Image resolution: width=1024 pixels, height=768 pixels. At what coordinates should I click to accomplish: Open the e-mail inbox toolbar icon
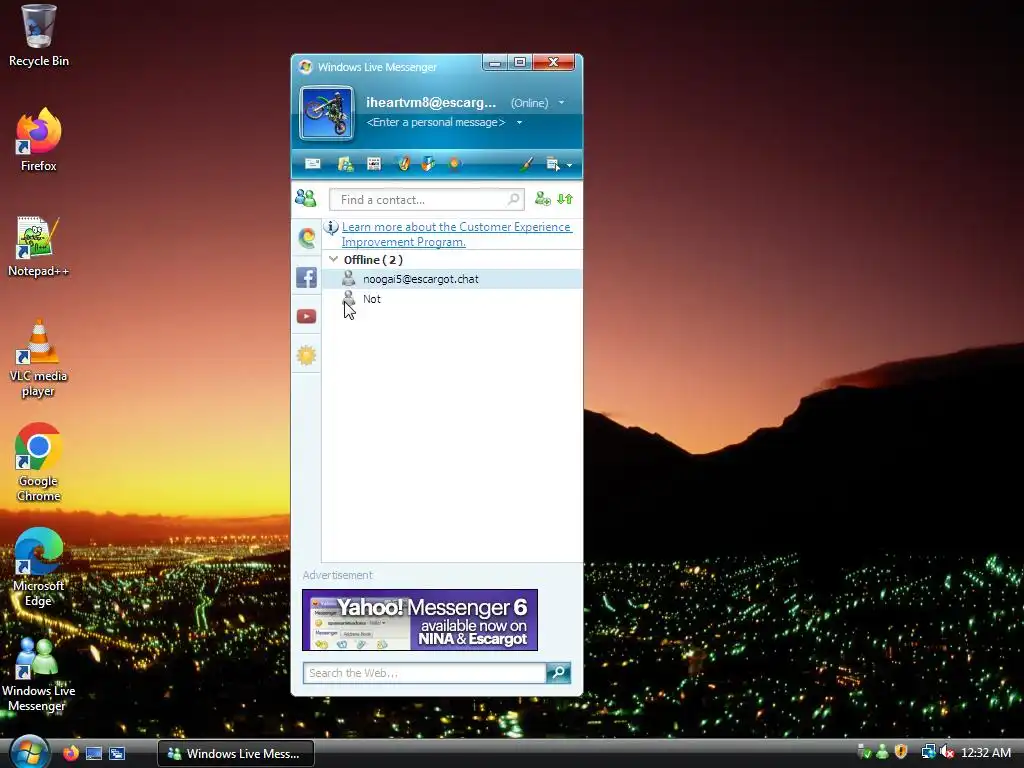pos(313,163)
